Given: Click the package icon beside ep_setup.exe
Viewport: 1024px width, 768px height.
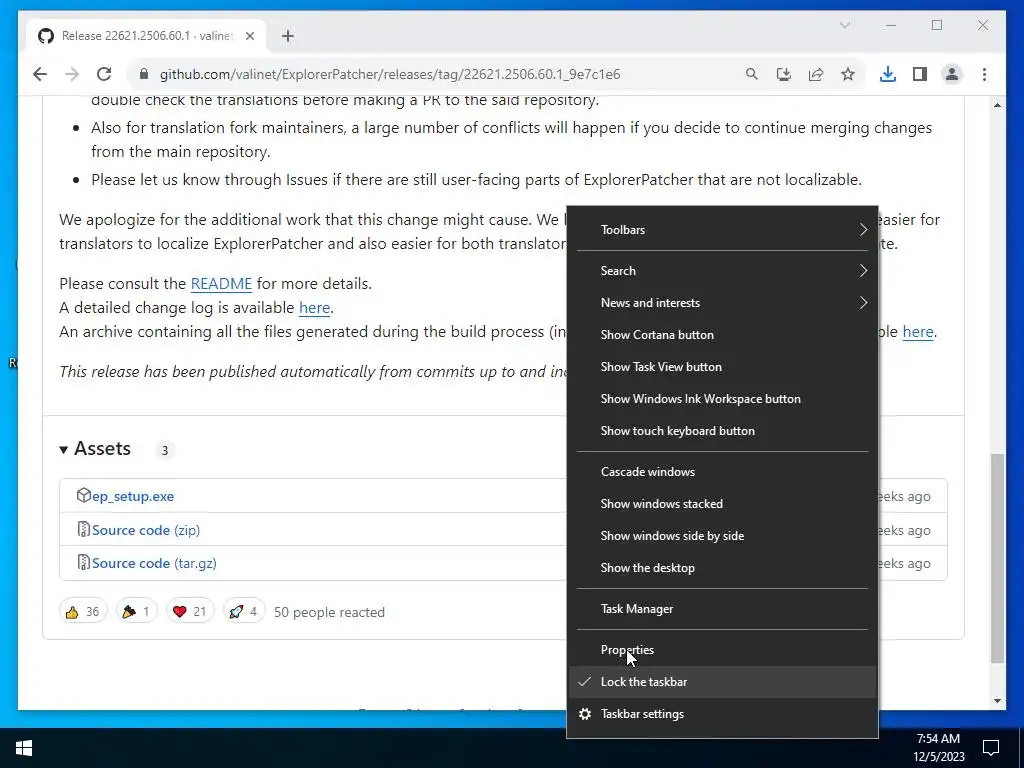Looking at the screenshot, I should click(x=83, y=496).
